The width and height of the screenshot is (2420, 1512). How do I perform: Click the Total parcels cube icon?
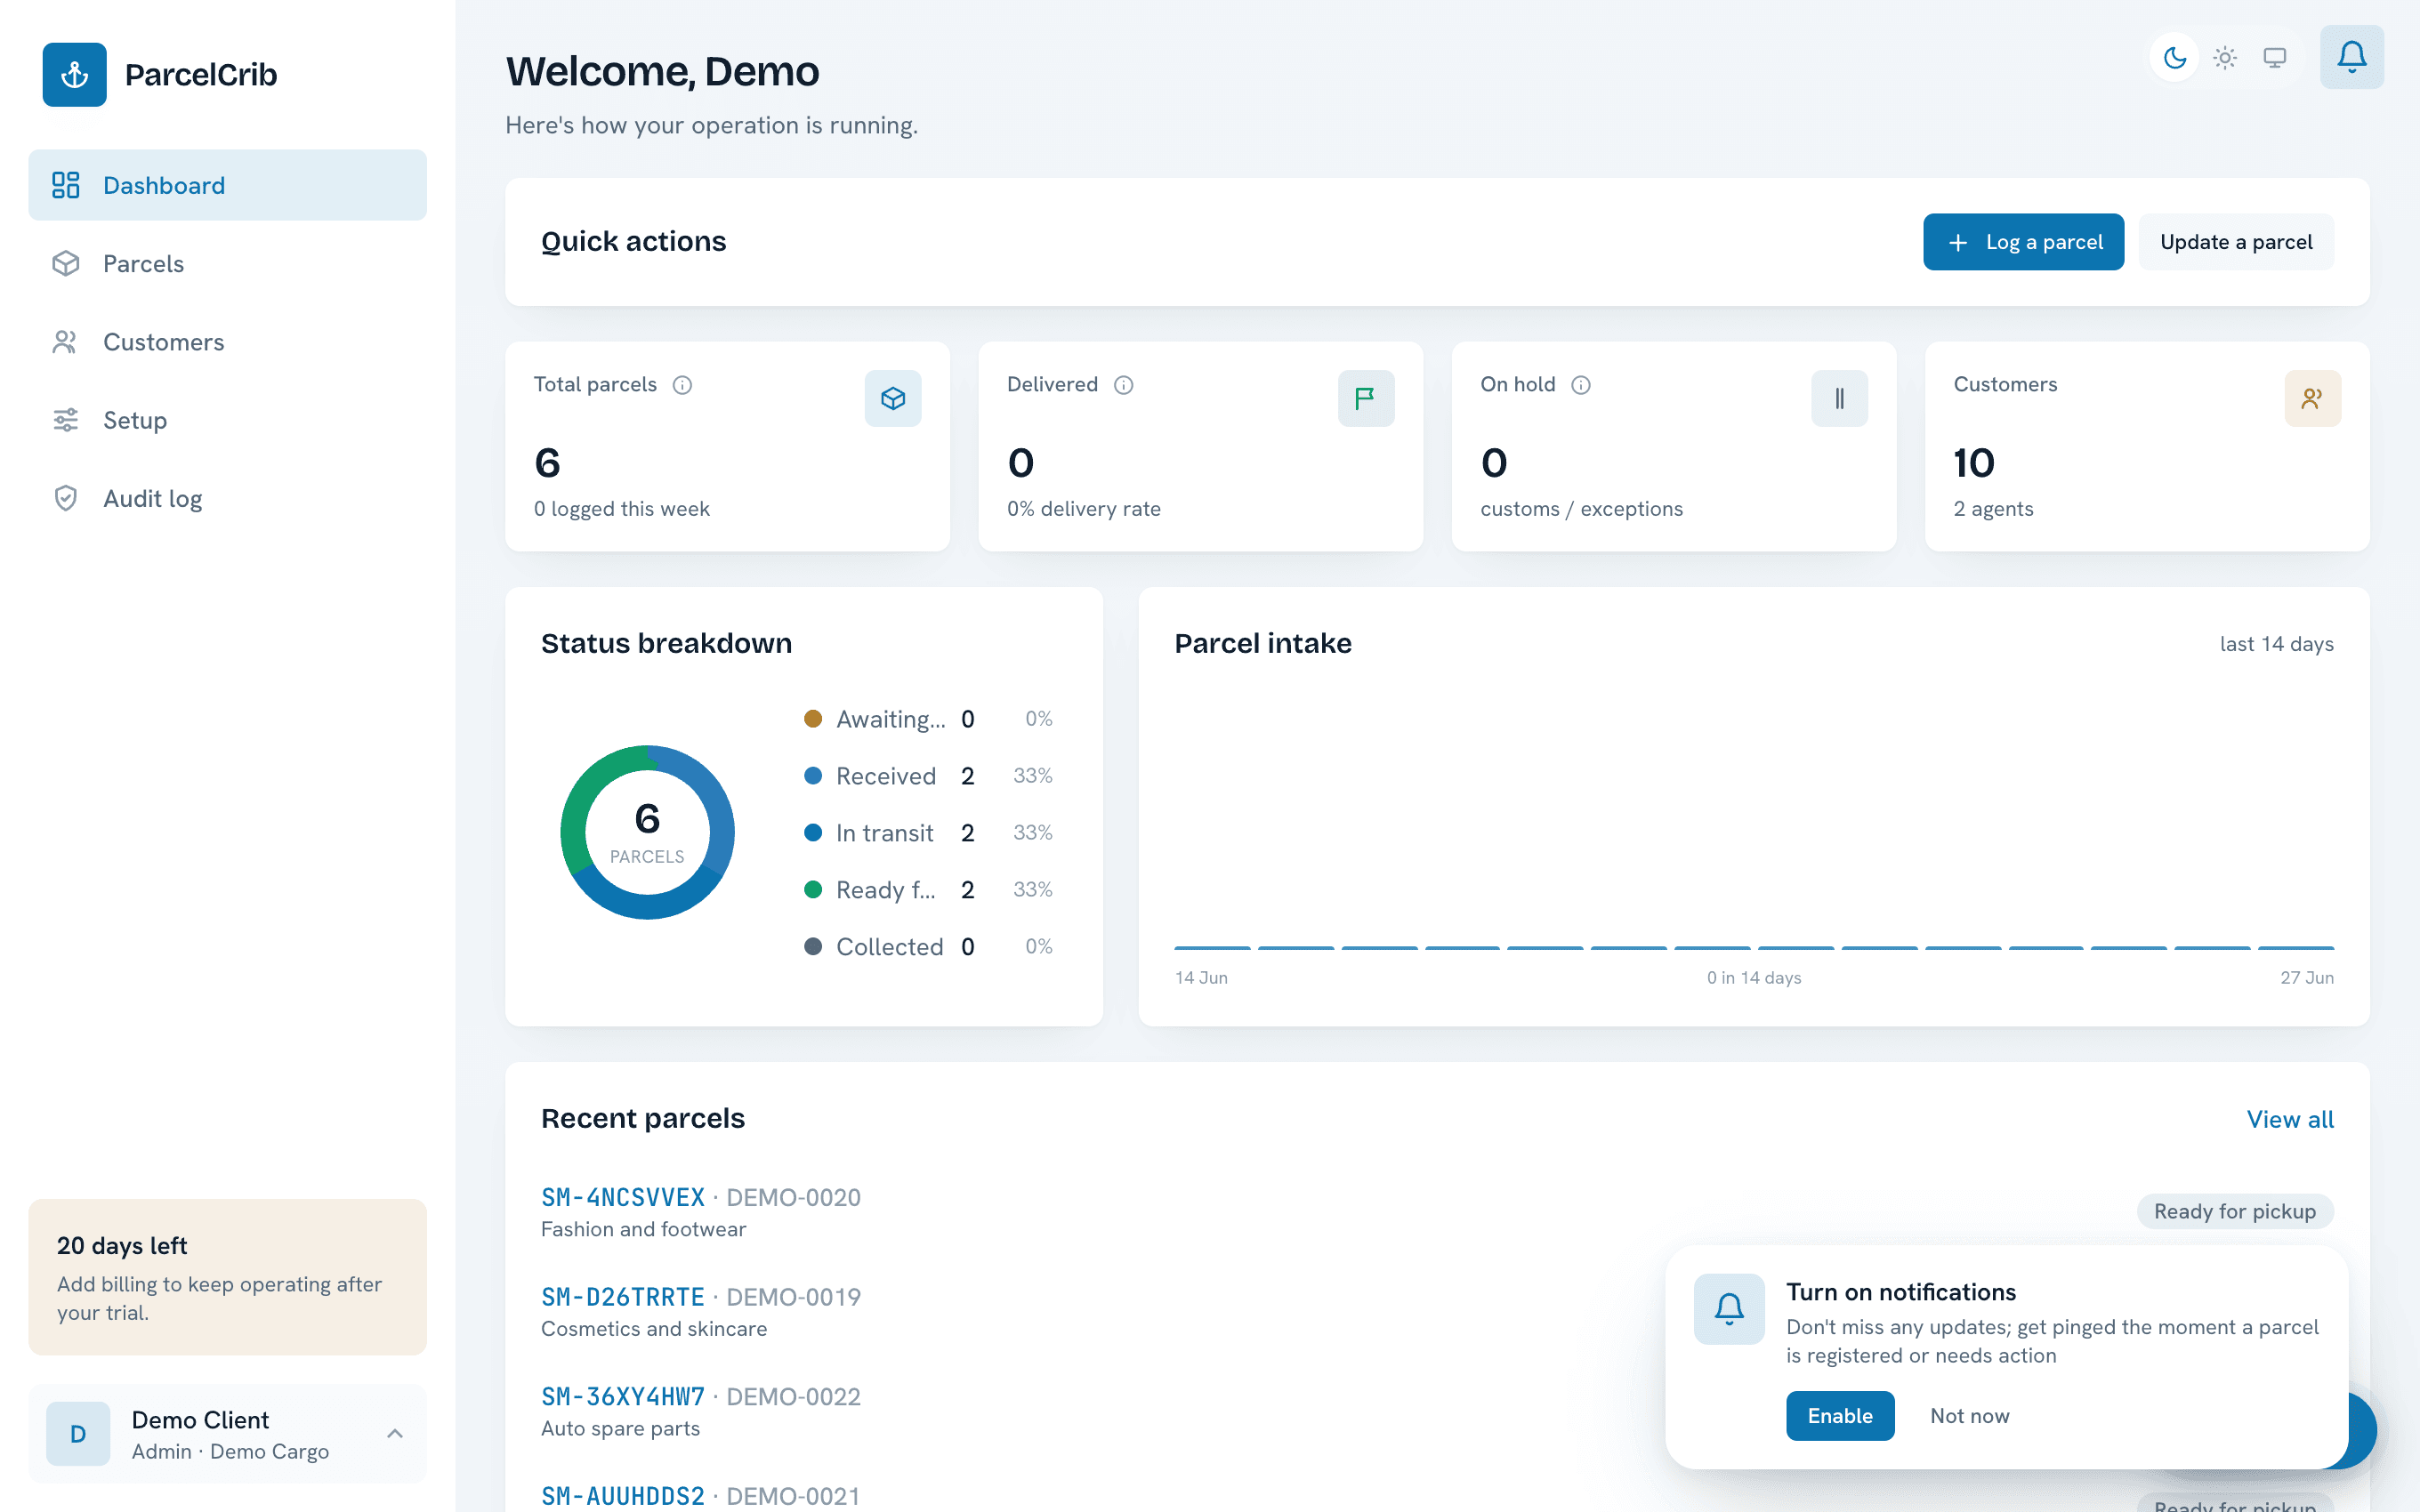click(x=893, y=399)
